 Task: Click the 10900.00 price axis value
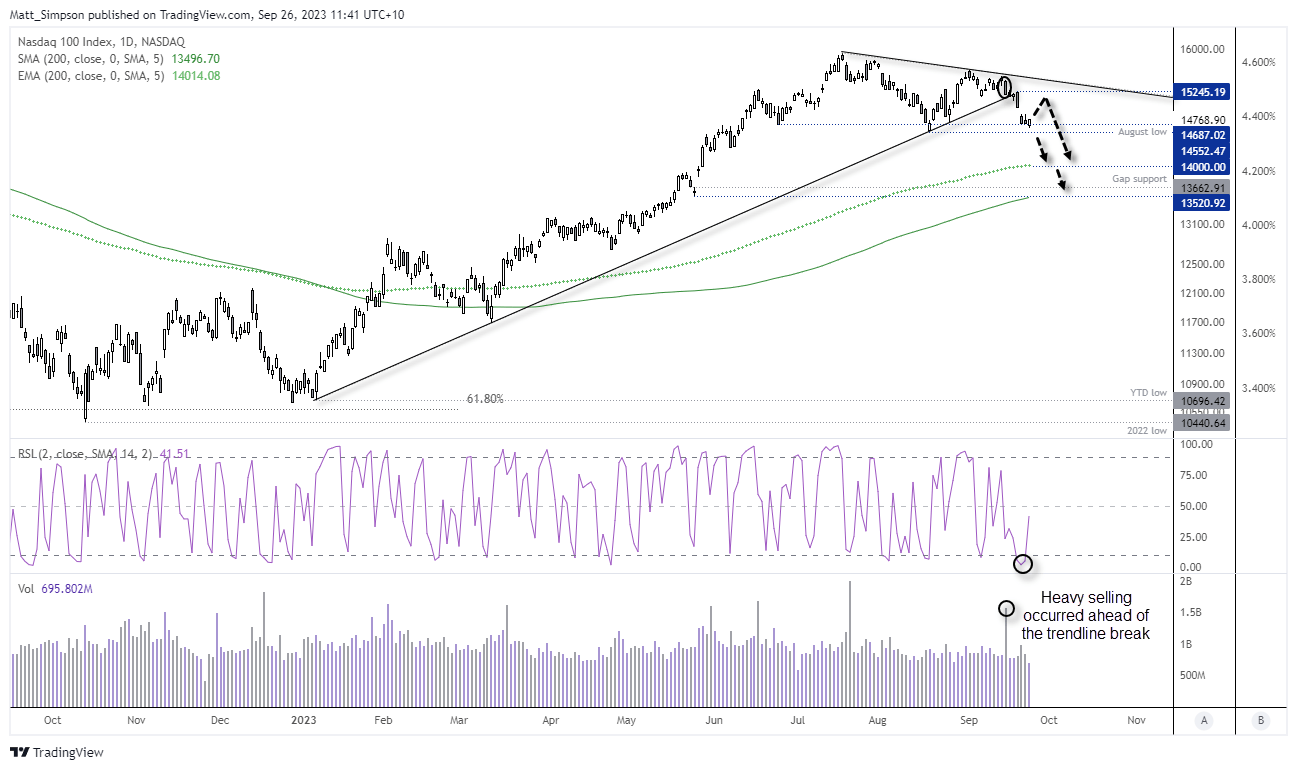pyautogui.click(x=1203, y=384)
